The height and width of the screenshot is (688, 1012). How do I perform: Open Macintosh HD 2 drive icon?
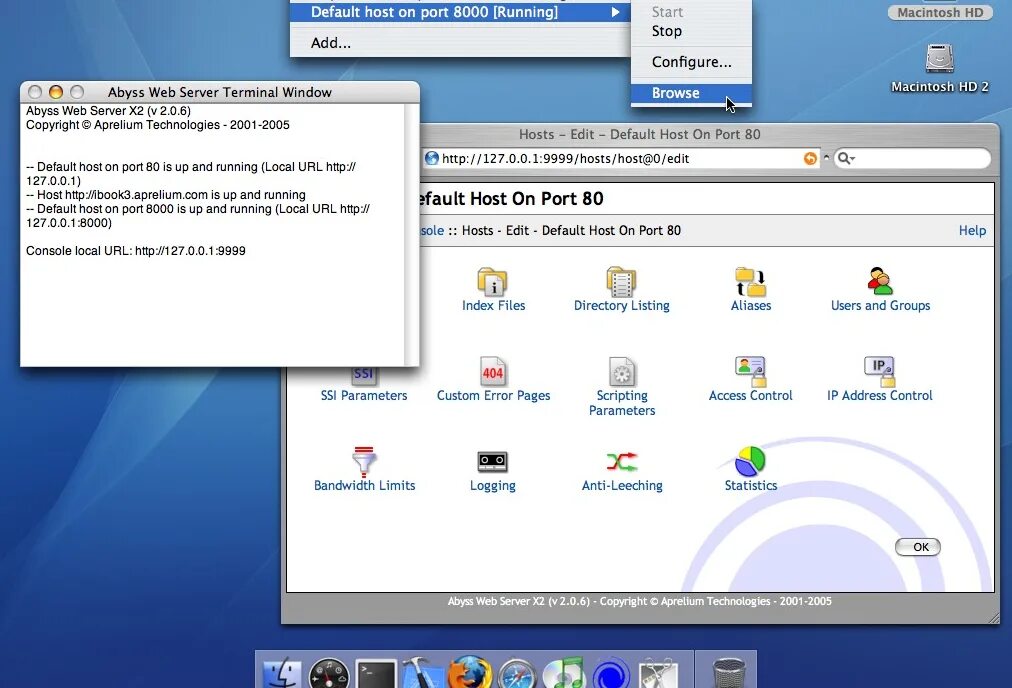click(939, 58)
